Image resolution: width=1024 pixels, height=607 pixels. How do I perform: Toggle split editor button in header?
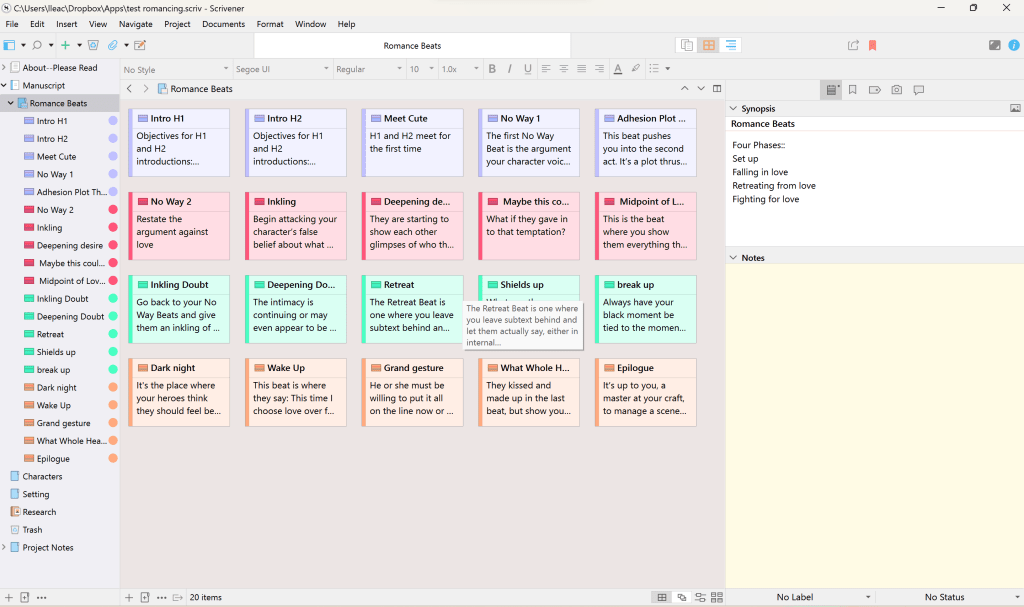(716, 89)
